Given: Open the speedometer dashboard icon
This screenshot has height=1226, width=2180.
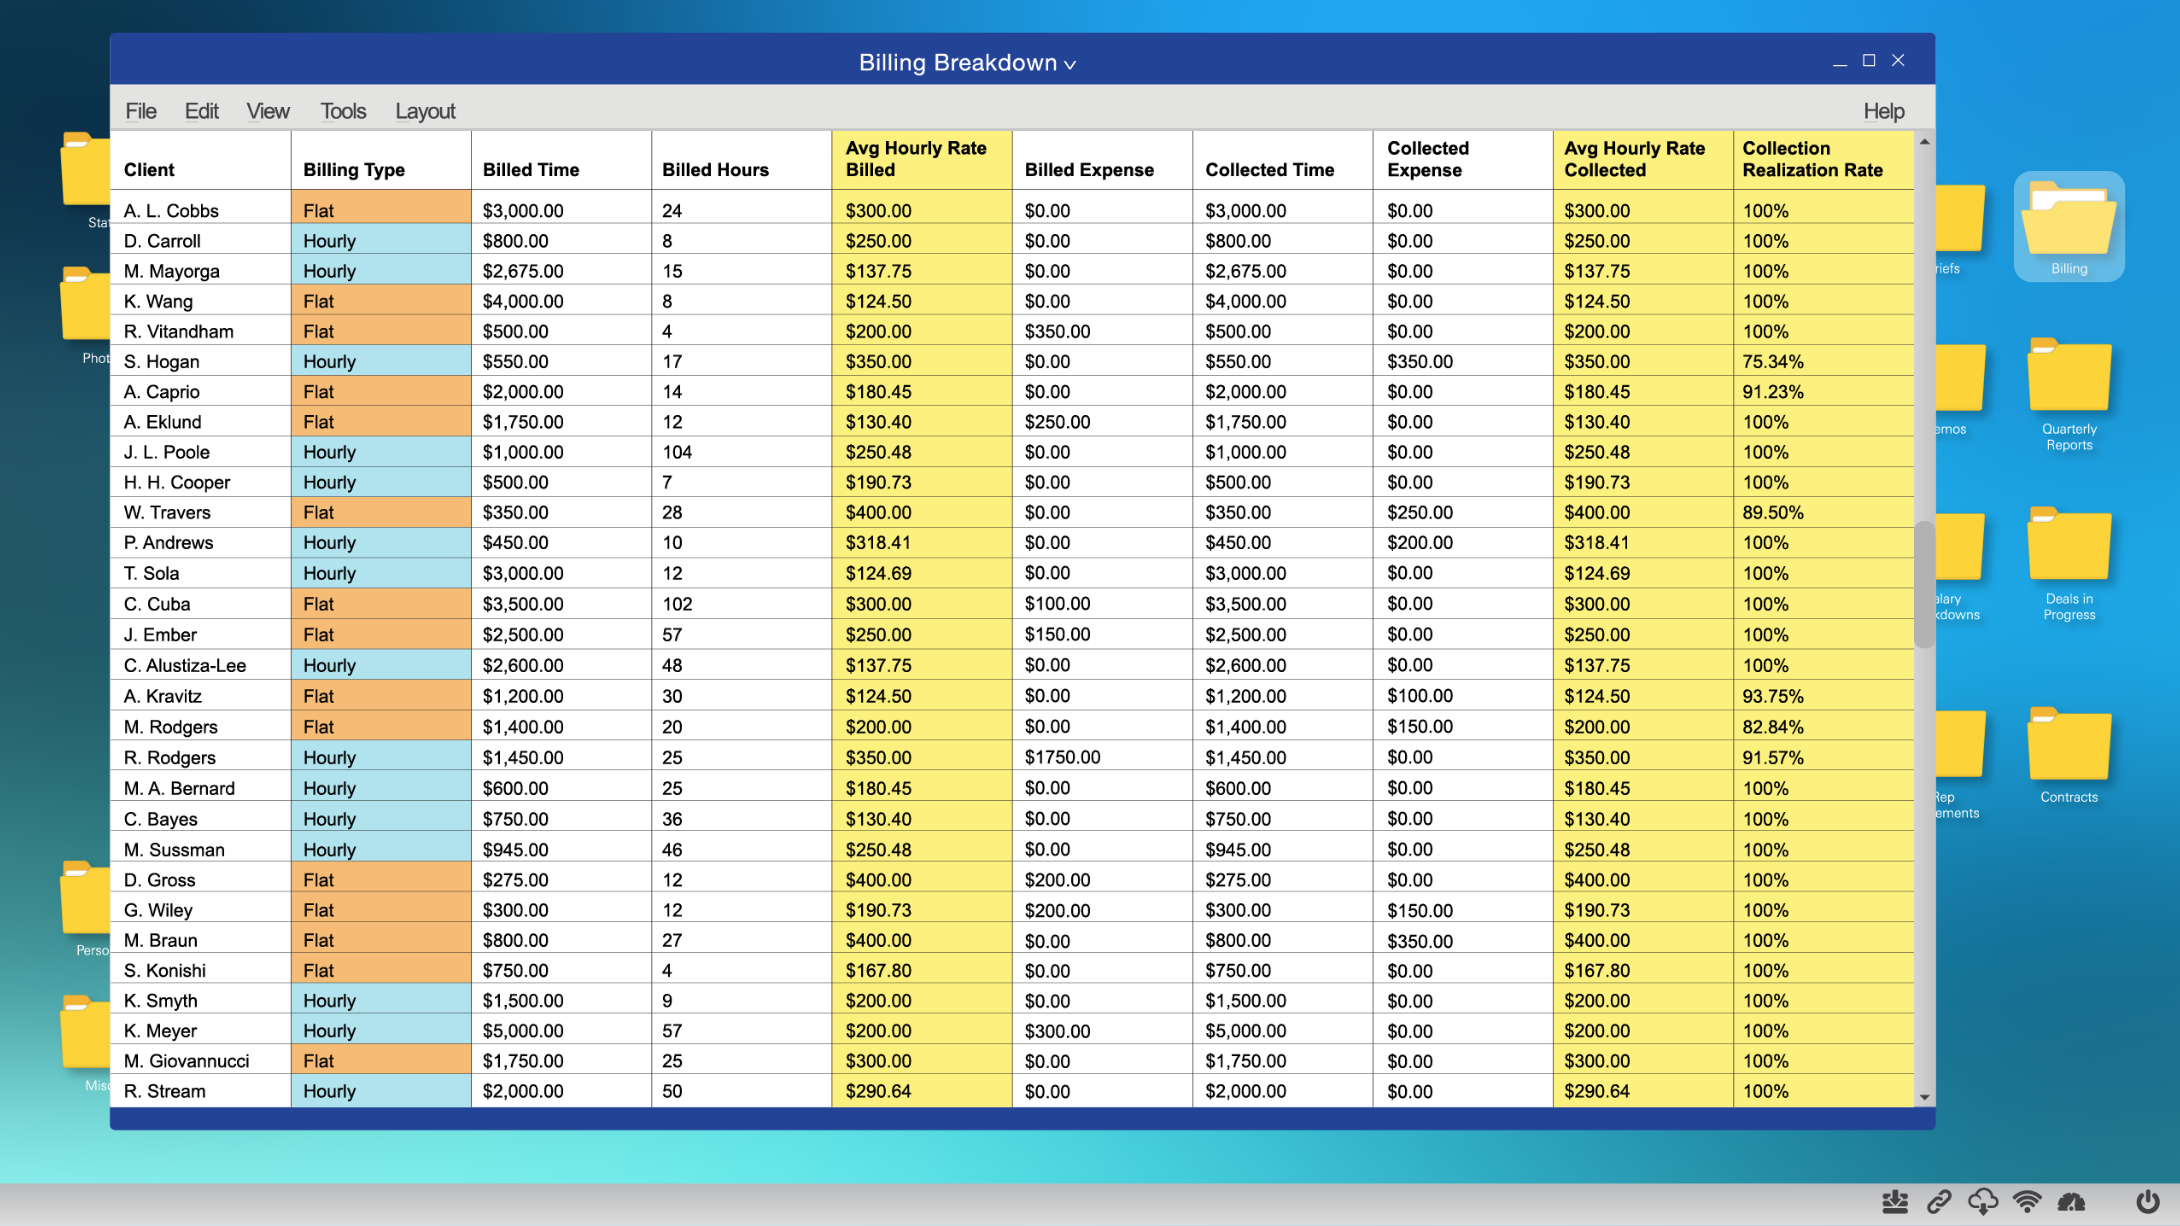Looking at the screenshot, I should (x=2071, y=1202).
